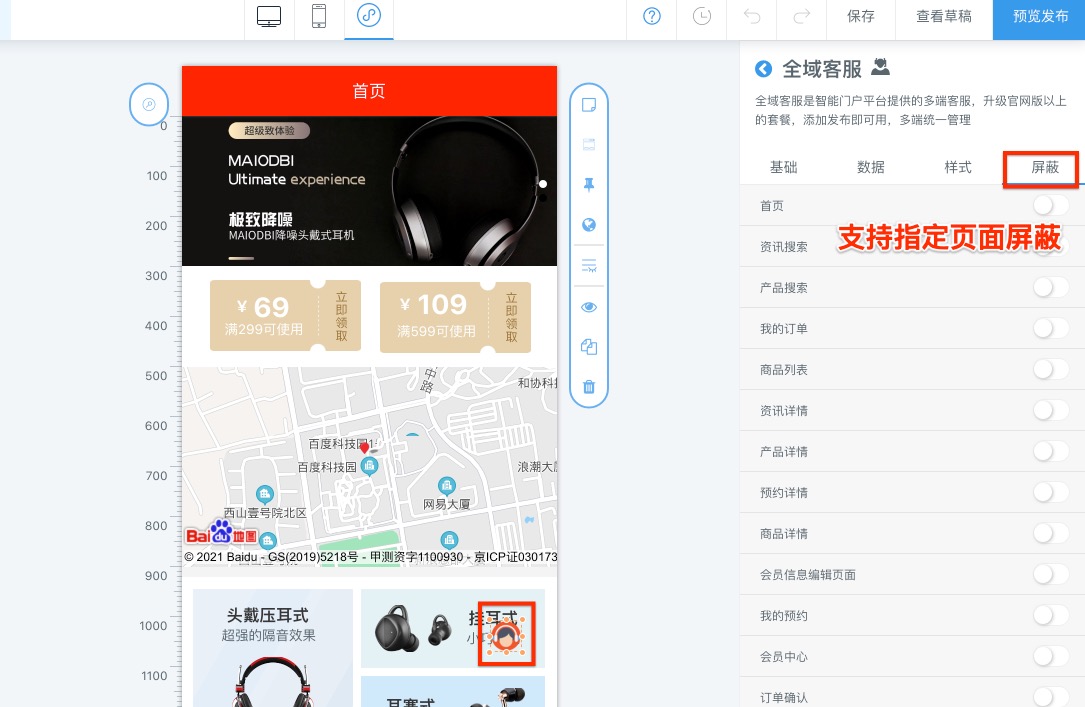The image size is (1085, 707).
Task: Open the history clock icon
Action: [702, 17]
